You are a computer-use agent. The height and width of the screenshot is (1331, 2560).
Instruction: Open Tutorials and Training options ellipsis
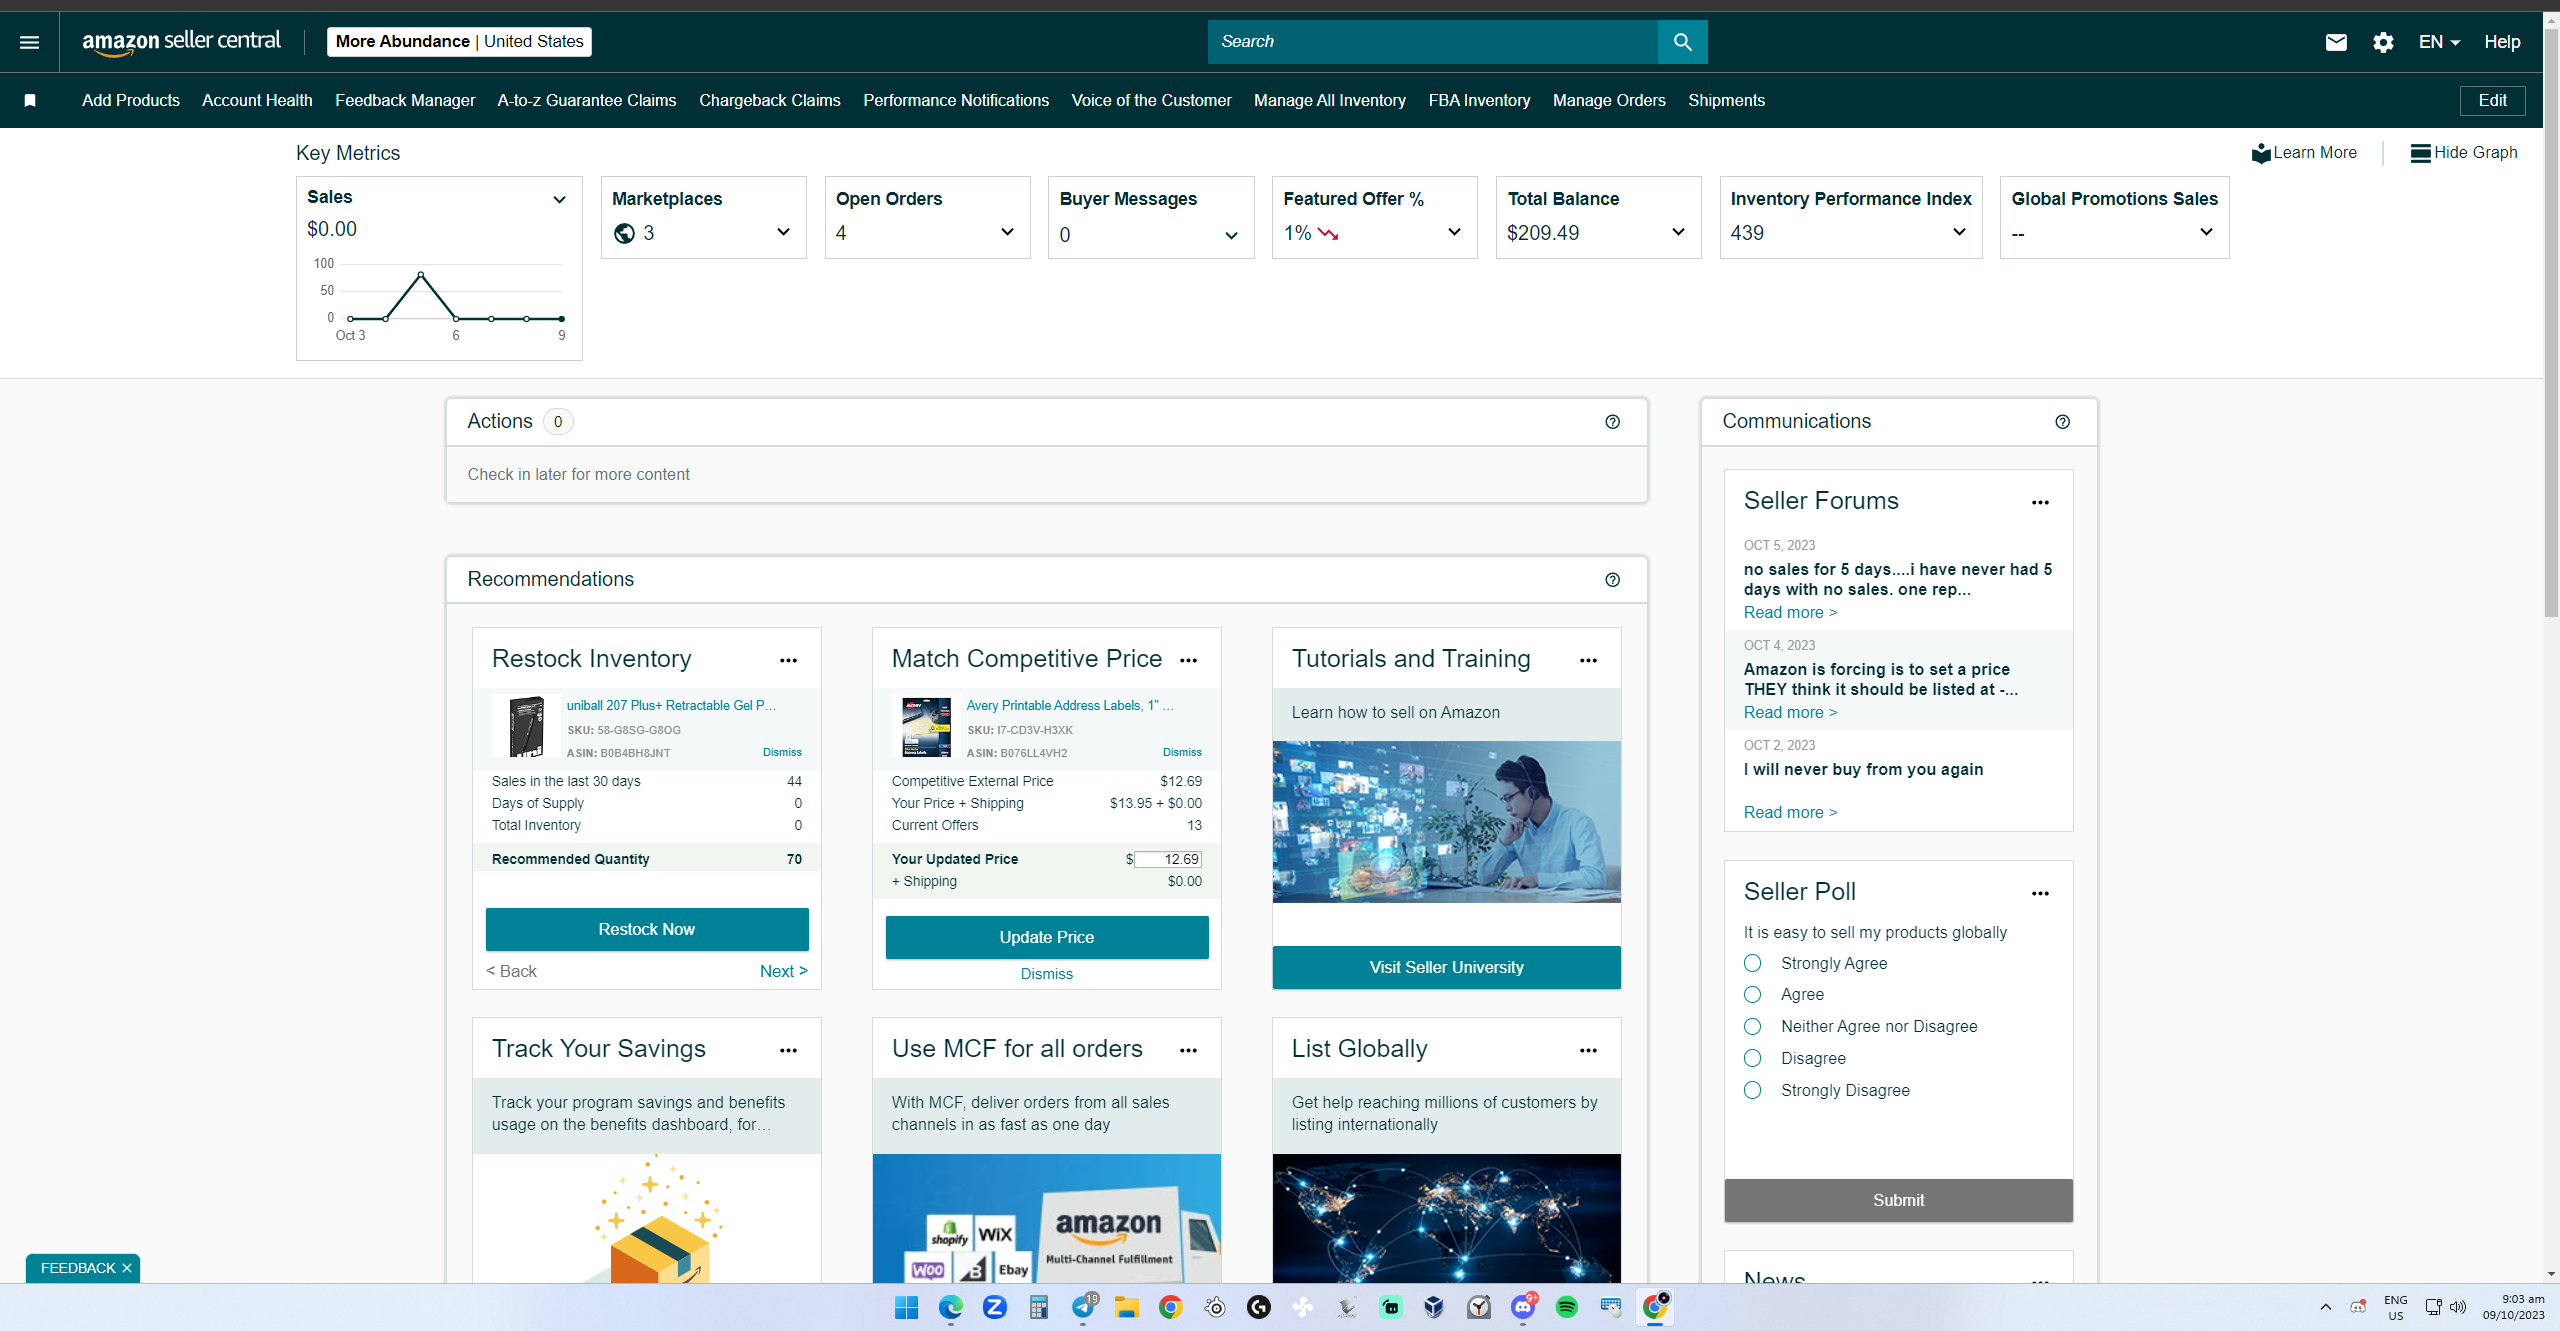pyautogui.click(x=1588, y=660)
